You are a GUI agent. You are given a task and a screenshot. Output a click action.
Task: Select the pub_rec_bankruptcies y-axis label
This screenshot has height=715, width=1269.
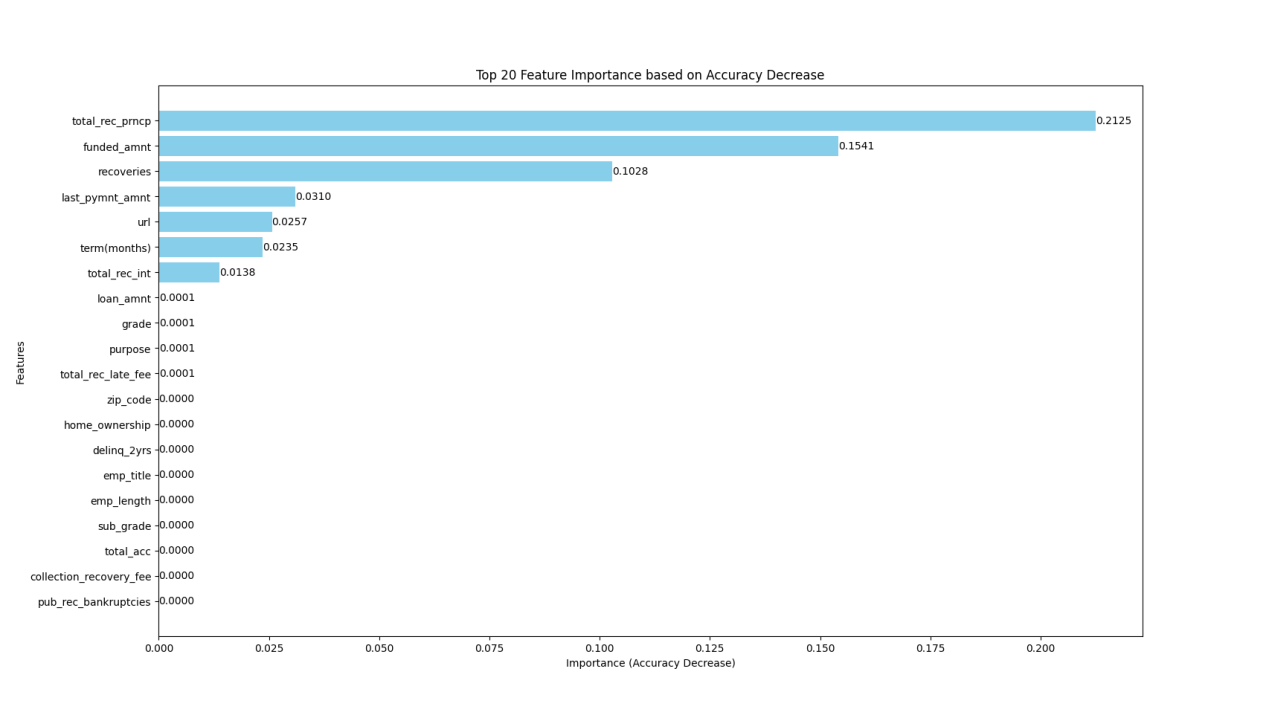[x=94, y=602]
